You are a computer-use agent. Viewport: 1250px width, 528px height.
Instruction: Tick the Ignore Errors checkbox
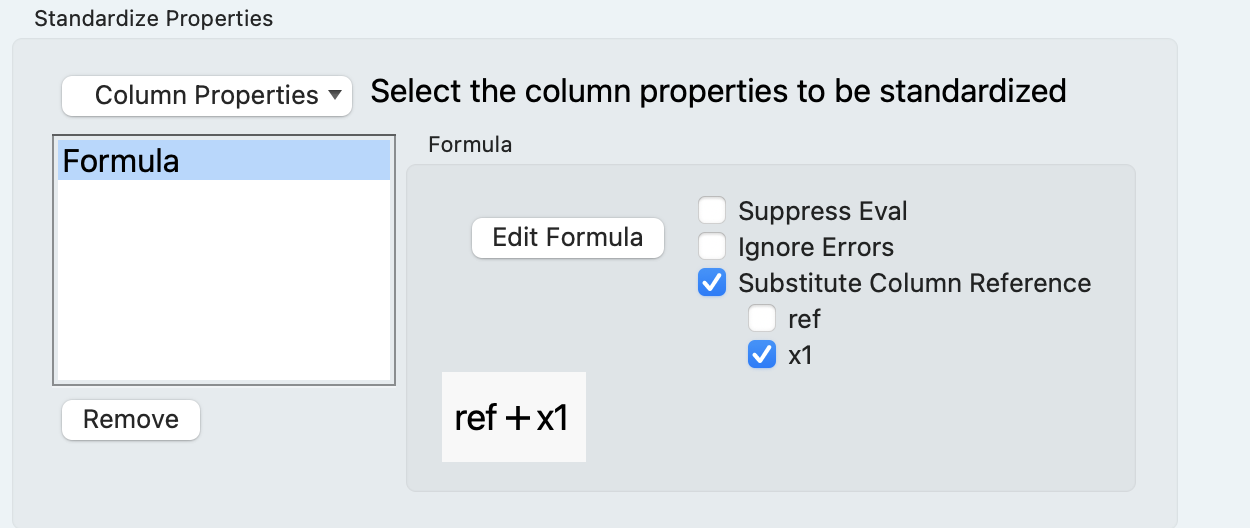tap(712, 246)
